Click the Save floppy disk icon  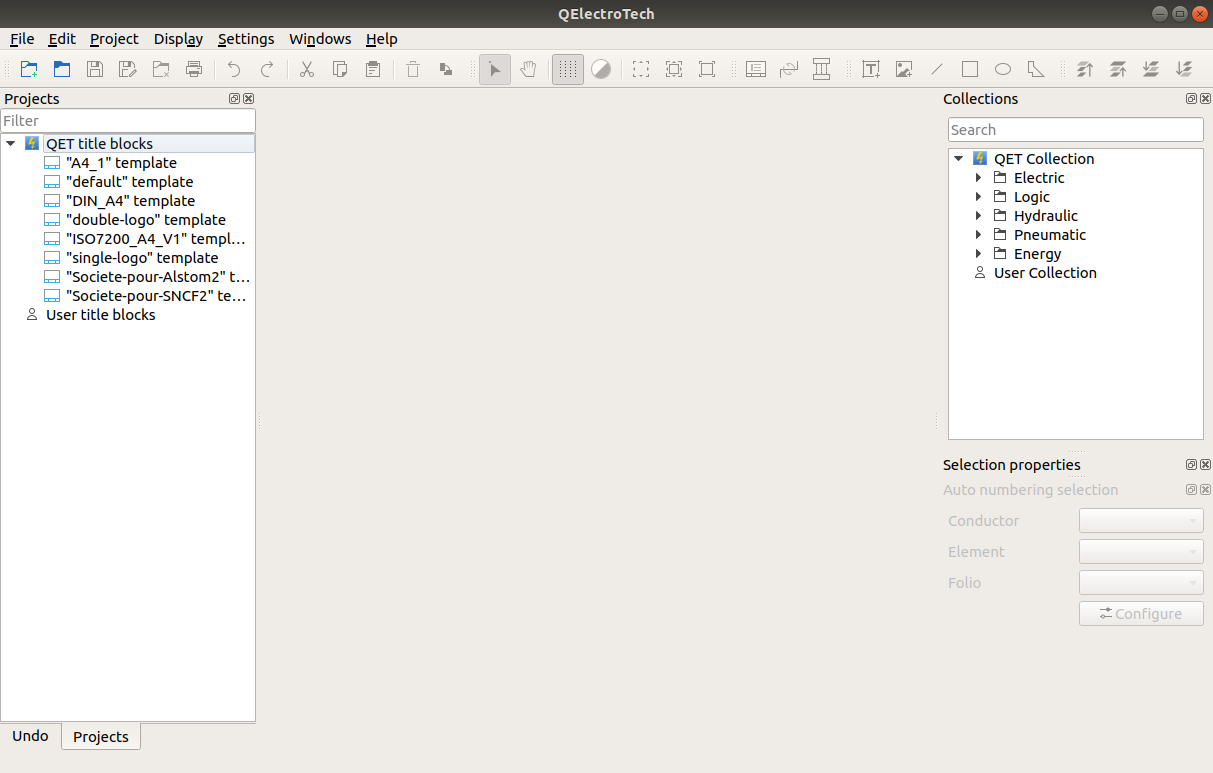tap(95, 69)
